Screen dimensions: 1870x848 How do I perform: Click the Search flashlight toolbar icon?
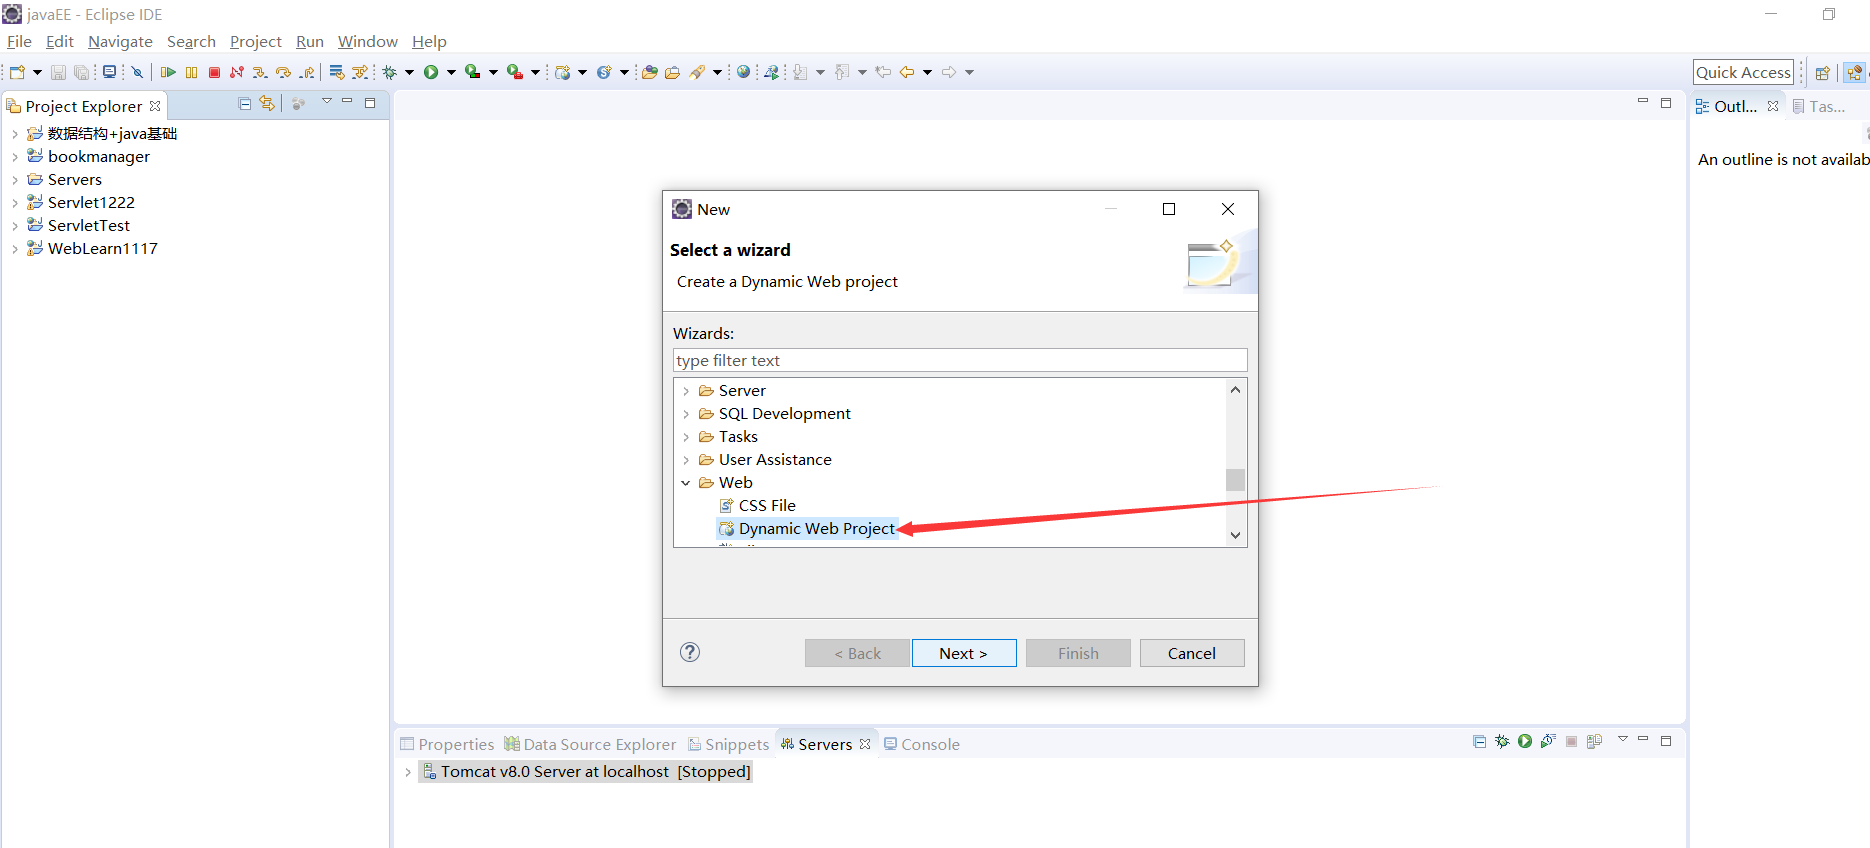pos(698,72)
